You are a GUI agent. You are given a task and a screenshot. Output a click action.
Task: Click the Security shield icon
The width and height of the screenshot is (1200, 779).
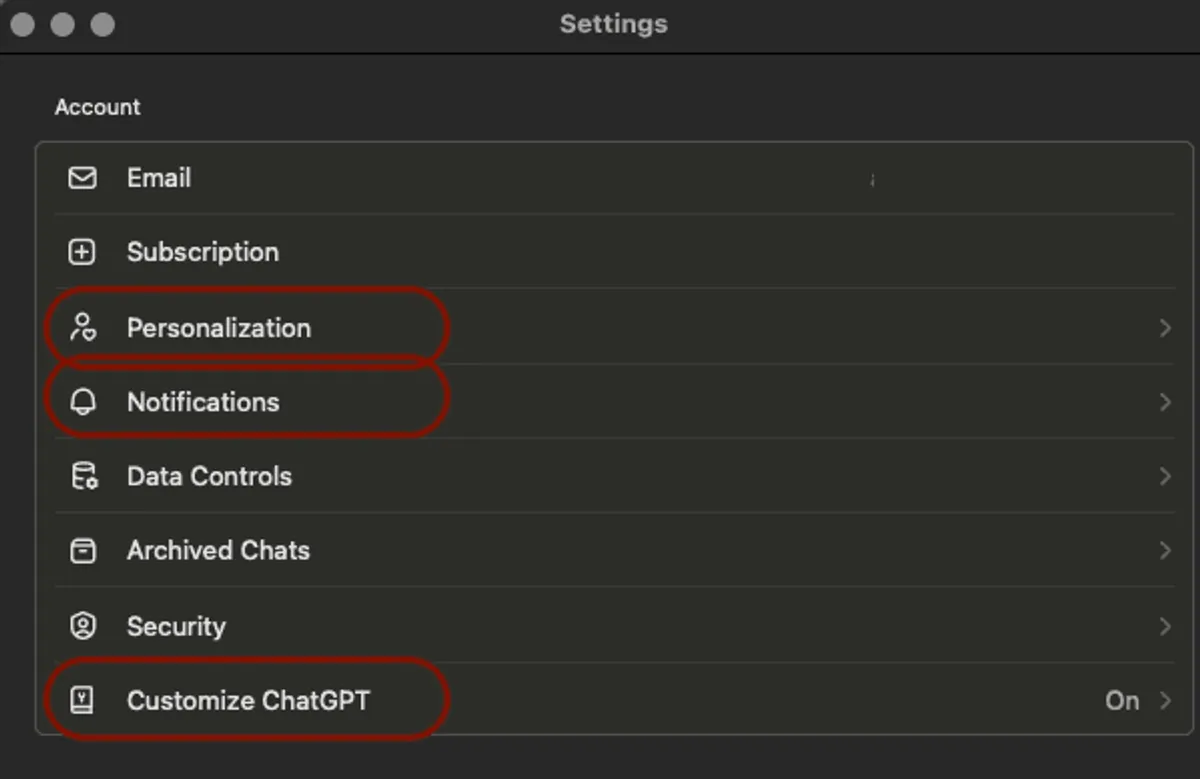(82, 626)
